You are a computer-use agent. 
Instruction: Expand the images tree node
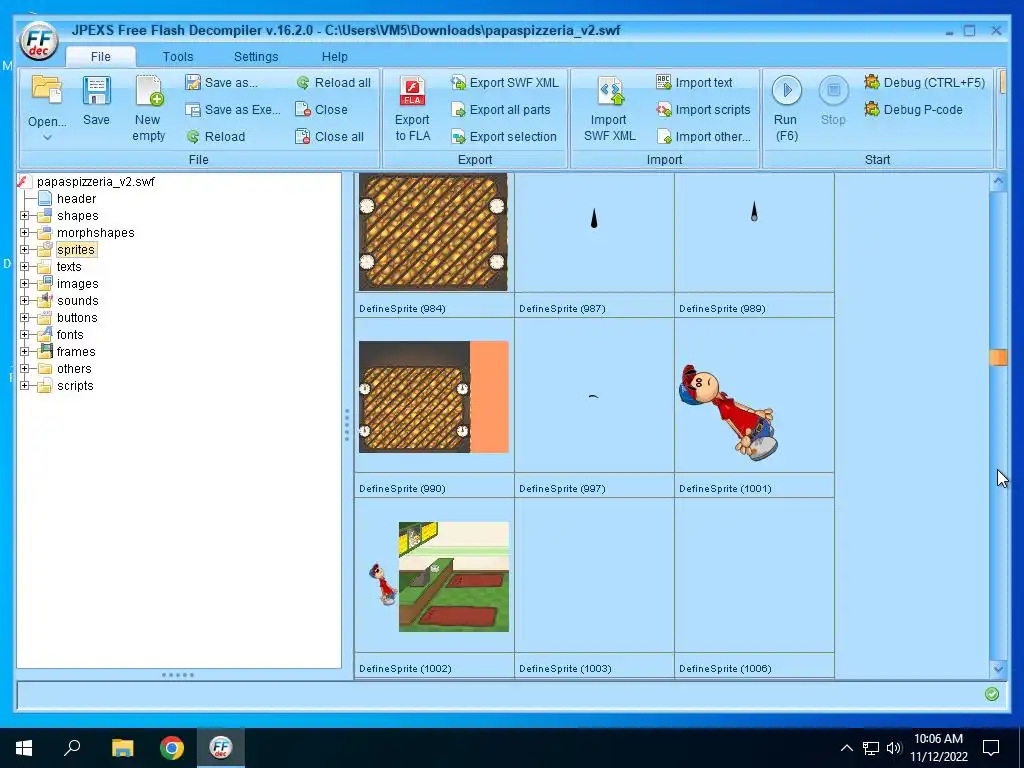point(24,283)
